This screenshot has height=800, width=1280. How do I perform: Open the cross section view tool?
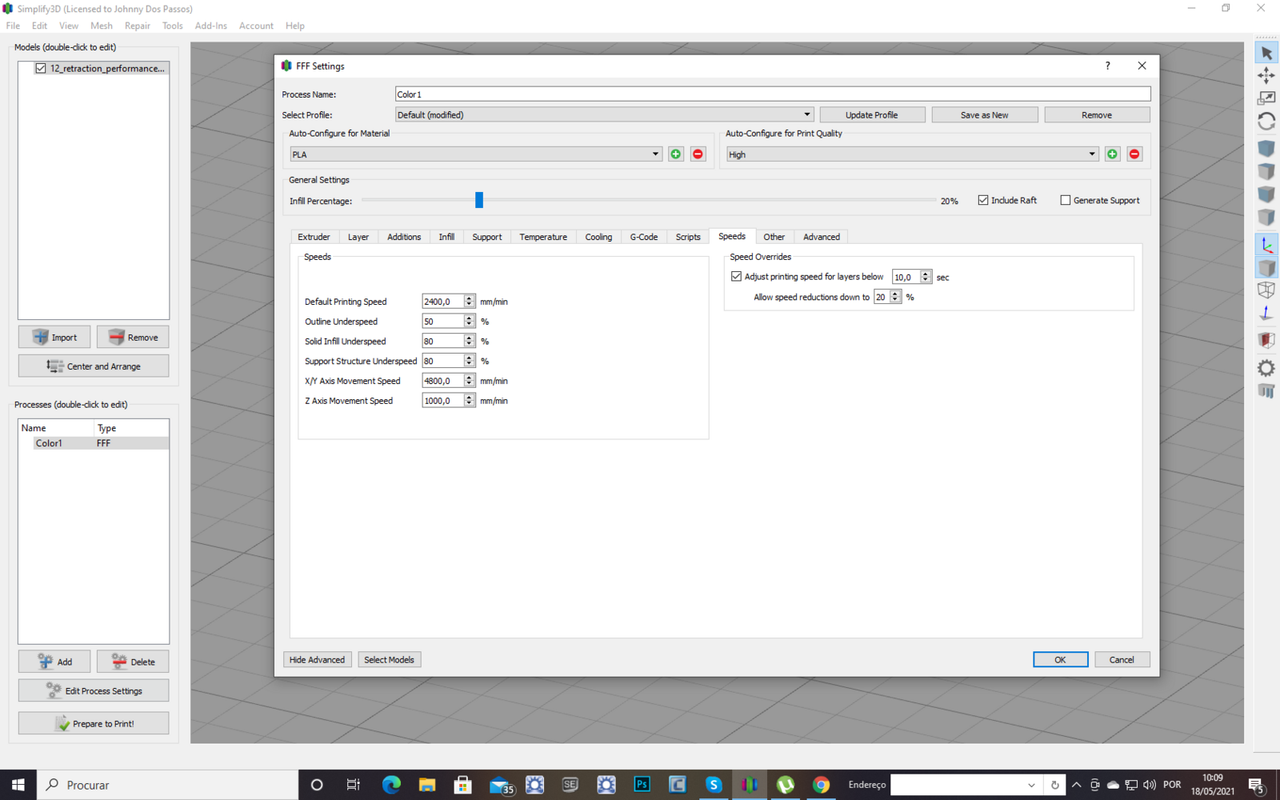pos(1266,341)
